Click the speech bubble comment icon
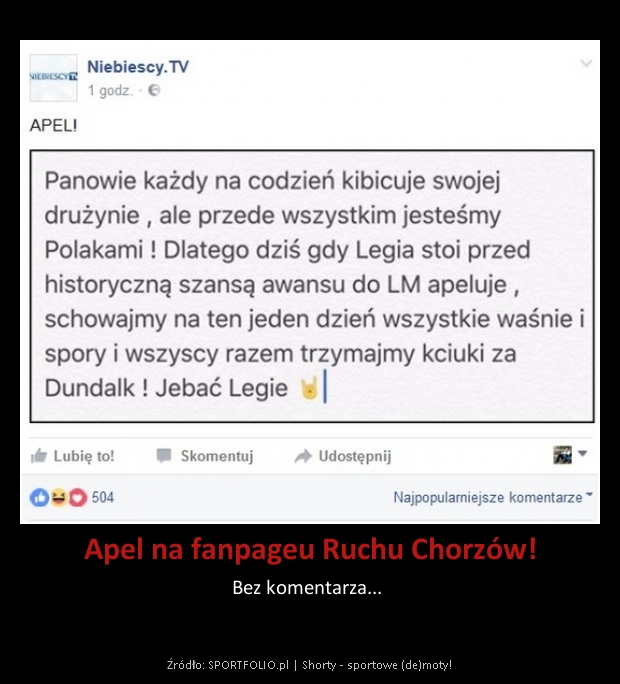 tap(164, 455)
